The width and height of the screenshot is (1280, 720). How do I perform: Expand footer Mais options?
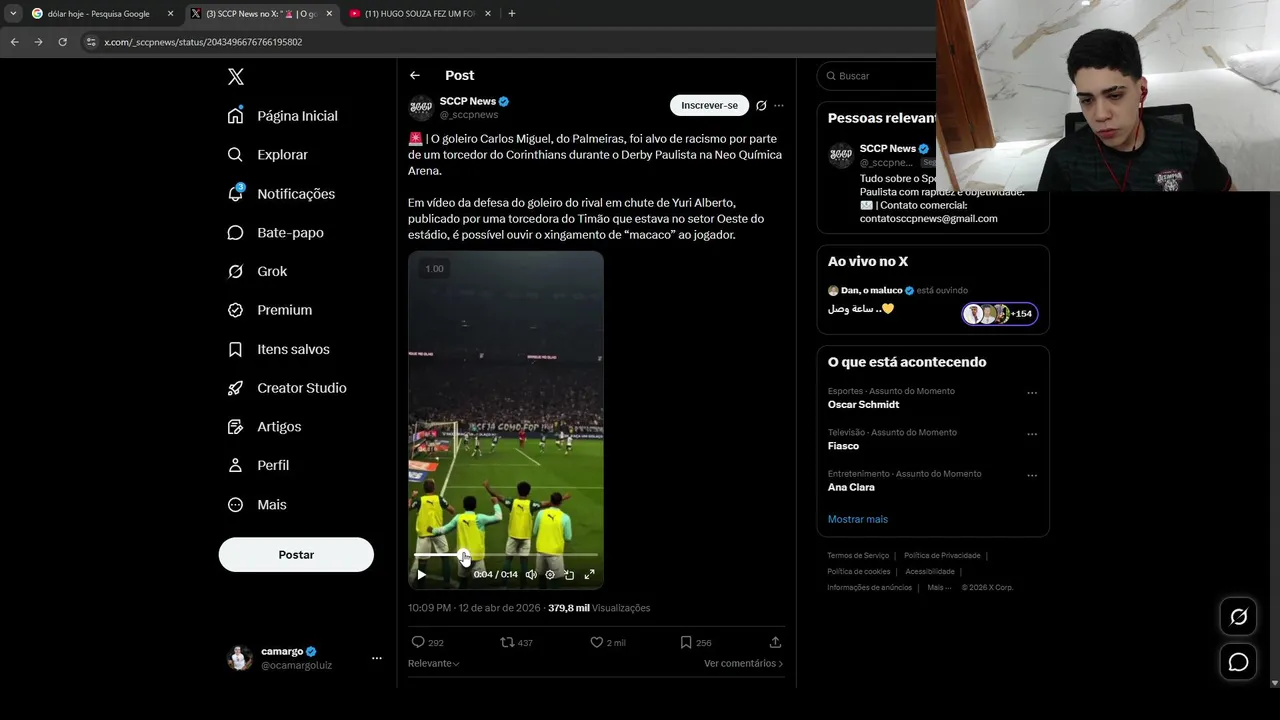[x=937, y=588]
